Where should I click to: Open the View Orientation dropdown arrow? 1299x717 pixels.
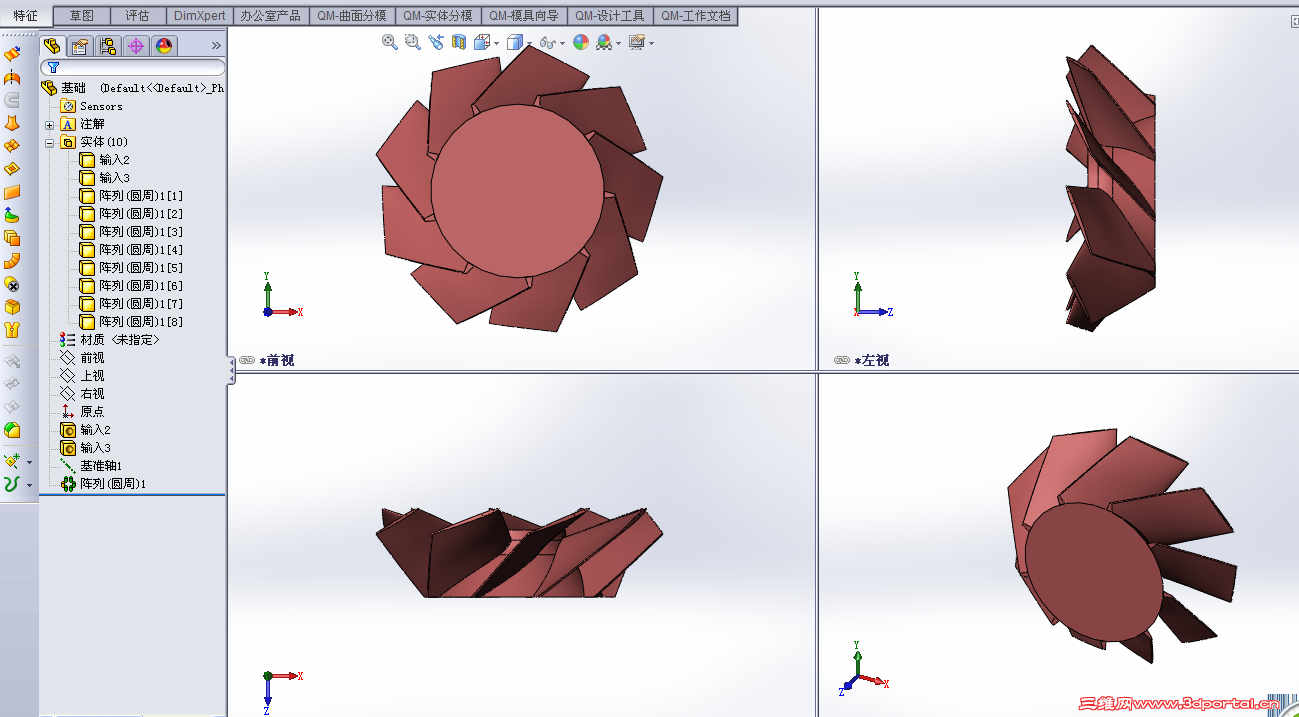click(x=495, y=43)
